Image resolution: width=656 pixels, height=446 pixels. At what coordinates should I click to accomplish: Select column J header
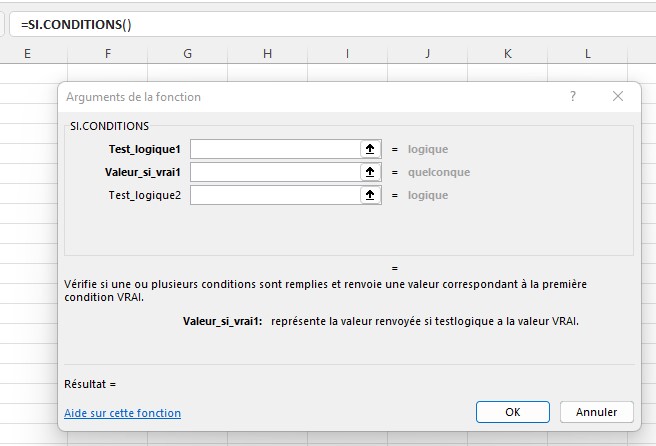tap(427, 53)
